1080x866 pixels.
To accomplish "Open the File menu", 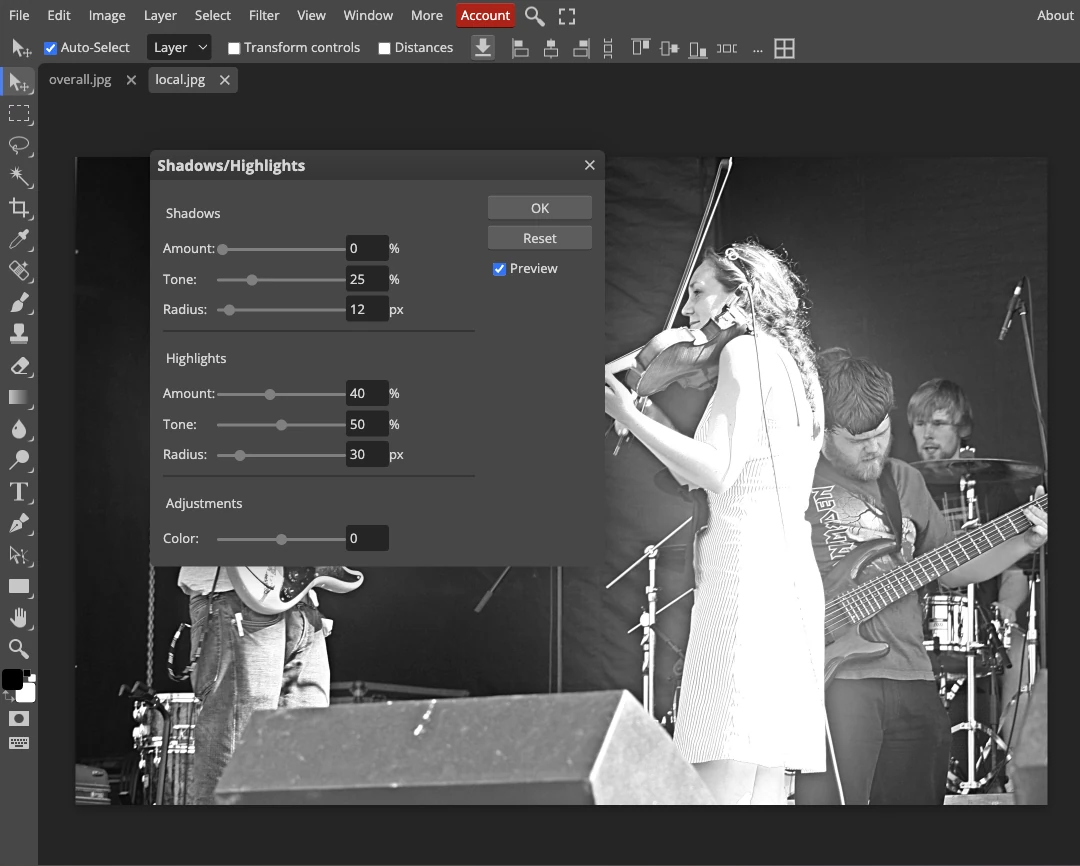I will (x=19, y=15).
